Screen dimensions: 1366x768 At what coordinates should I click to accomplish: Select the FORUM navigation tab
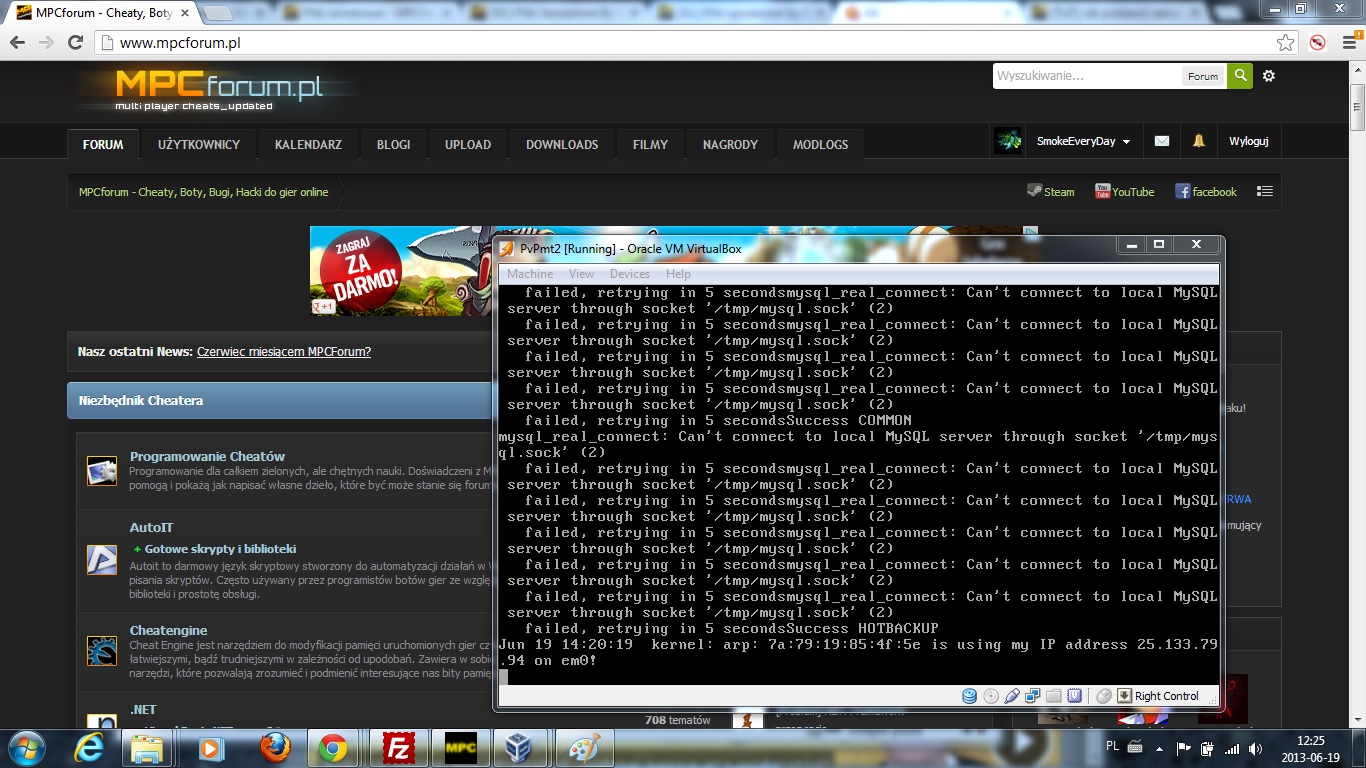[103, 144]
